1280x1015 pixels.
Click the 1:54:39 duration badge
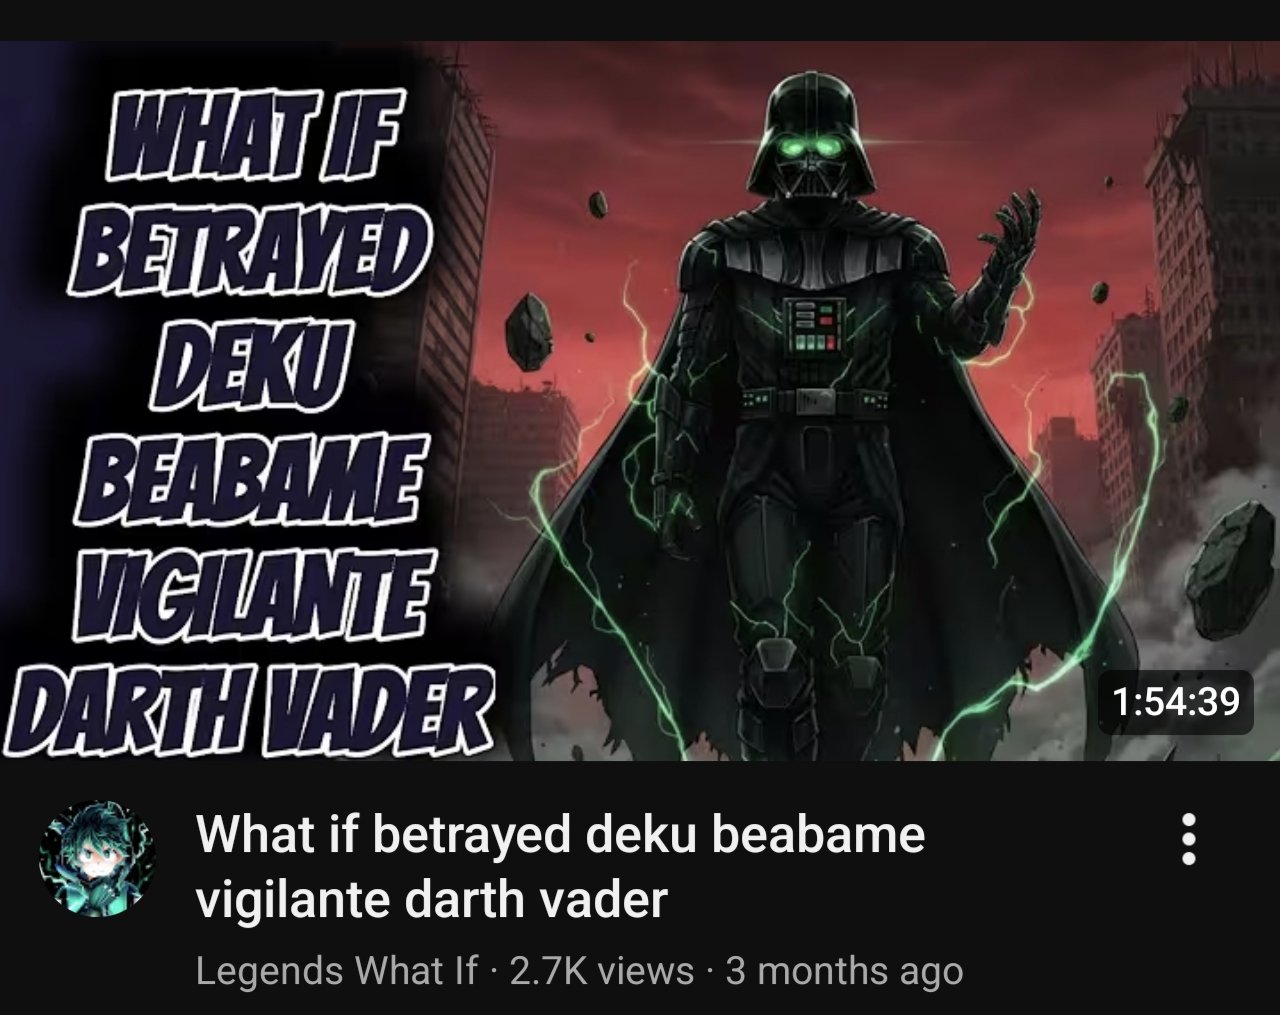tap(1175, 701)
